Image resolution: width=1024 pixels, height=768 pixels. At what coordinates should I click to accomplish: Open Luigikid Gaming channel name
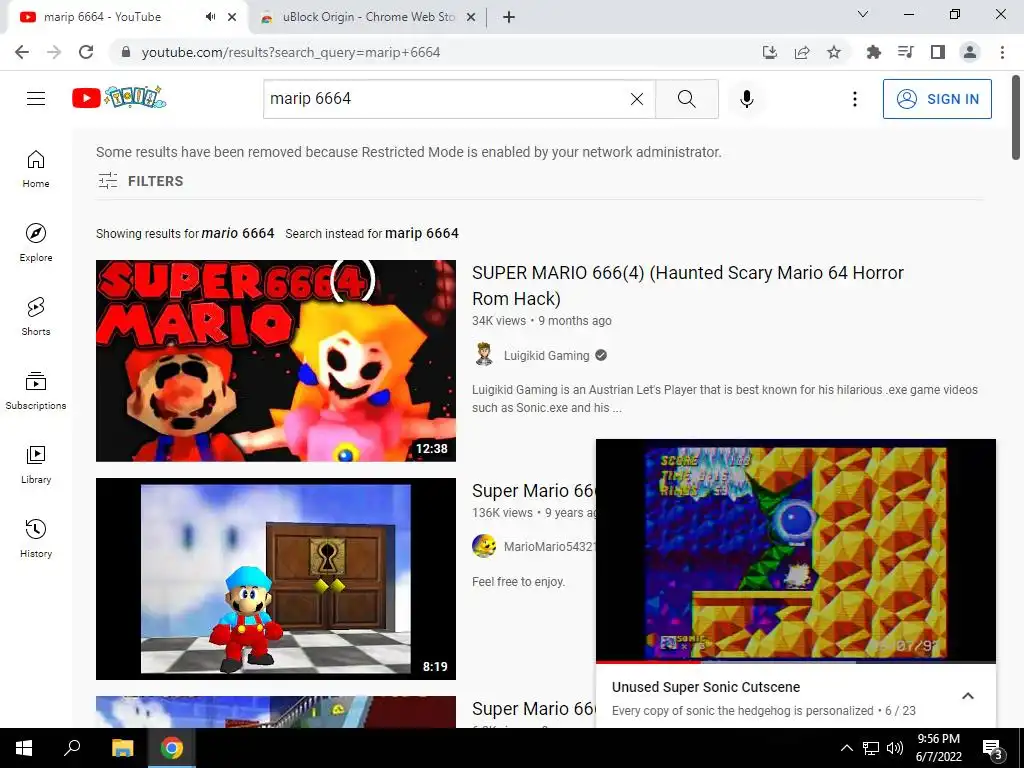[547, 355]
